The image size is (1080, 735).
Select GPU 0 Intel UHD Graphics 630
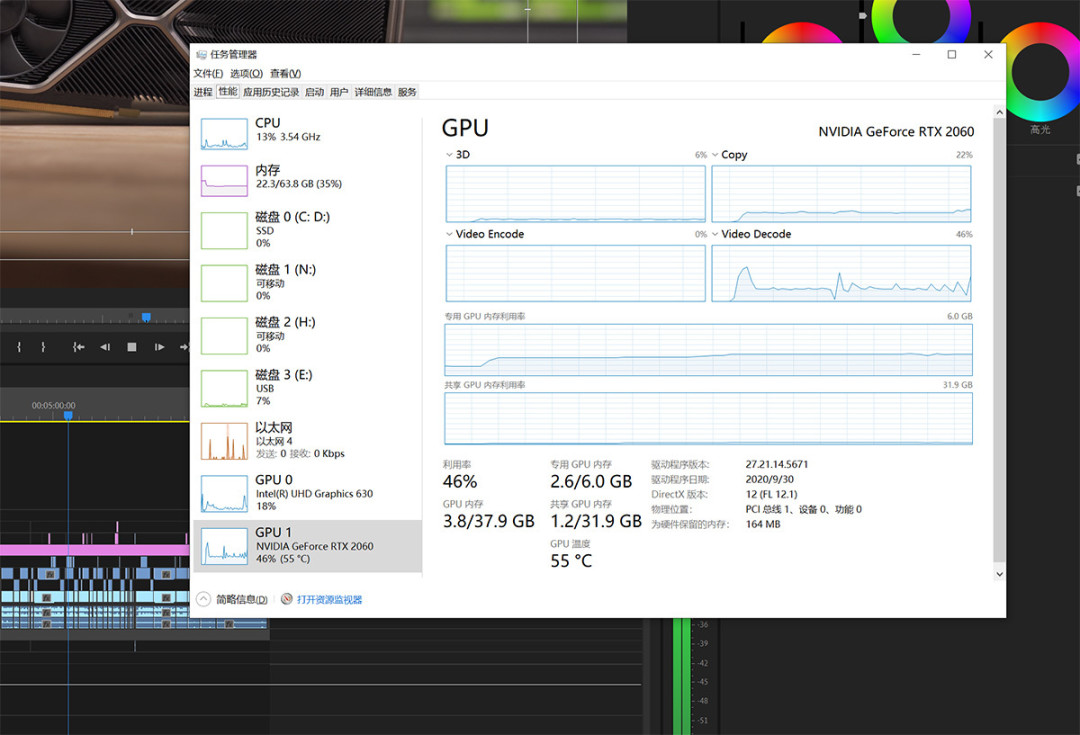coord(307,493)
